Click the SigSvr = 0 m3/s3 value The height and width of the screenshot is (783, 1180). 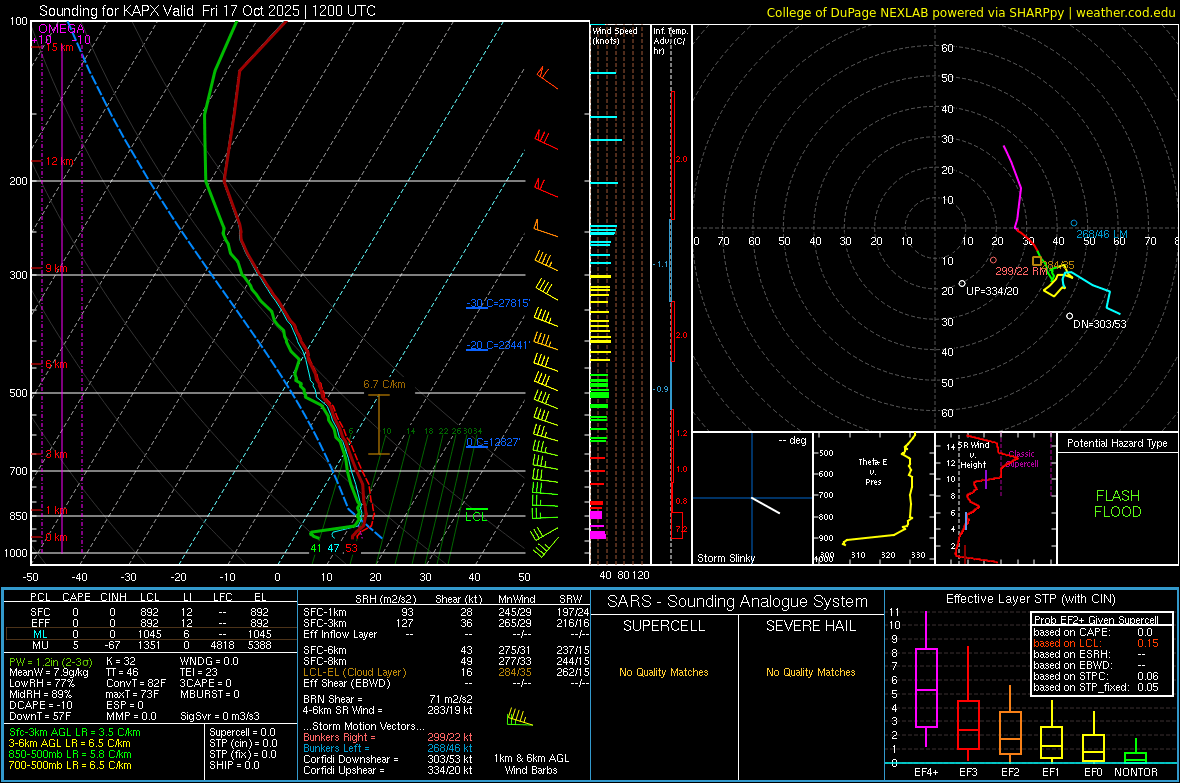(220, 716)
